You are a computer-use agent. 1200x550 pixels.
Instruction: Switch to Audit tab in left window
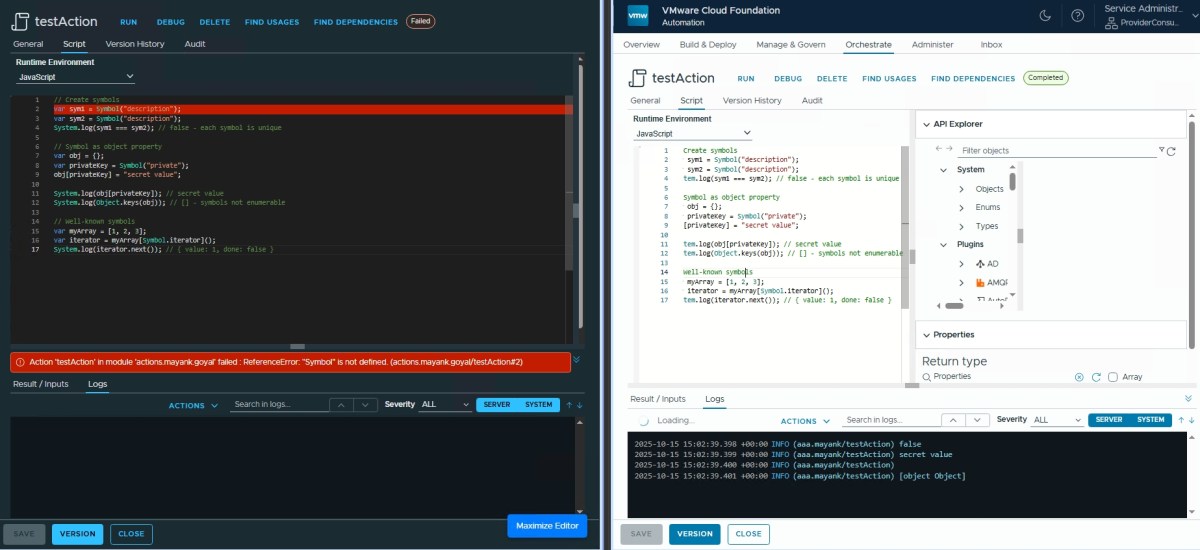click(x=195, y=44)
